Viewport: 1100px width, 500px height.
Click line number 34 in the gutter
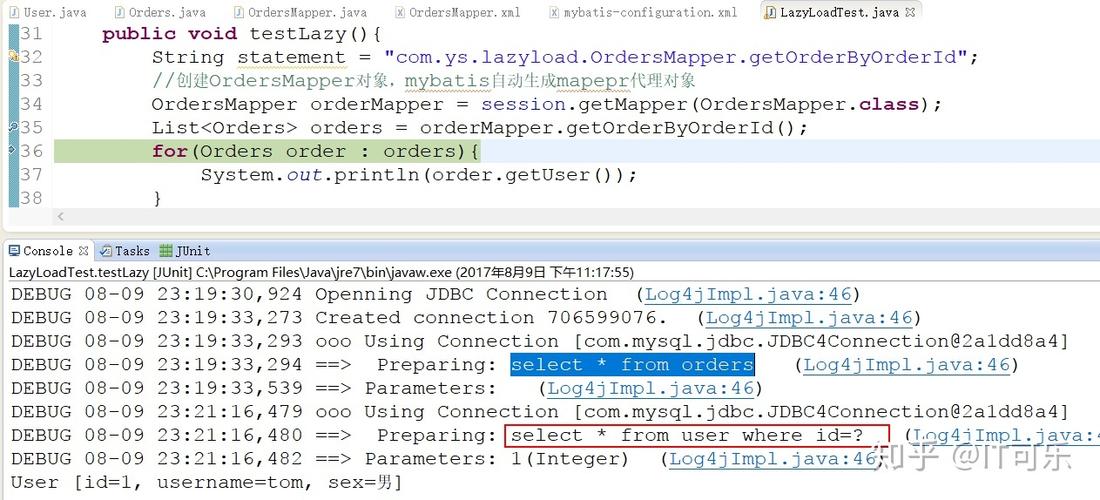pos(31,104)
